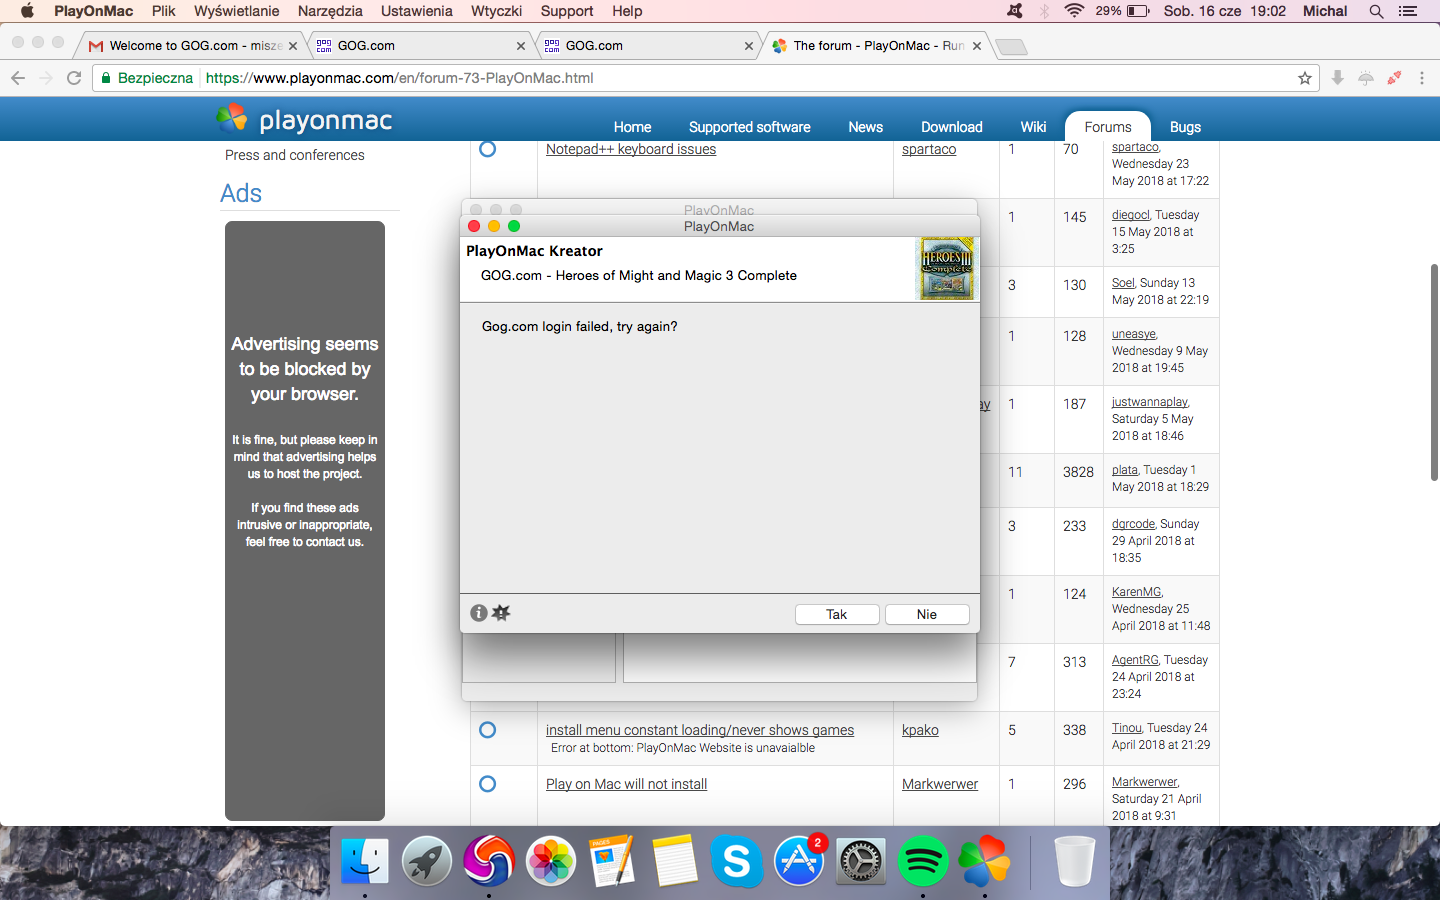Open the Support menu

click(x=567, y=11)
